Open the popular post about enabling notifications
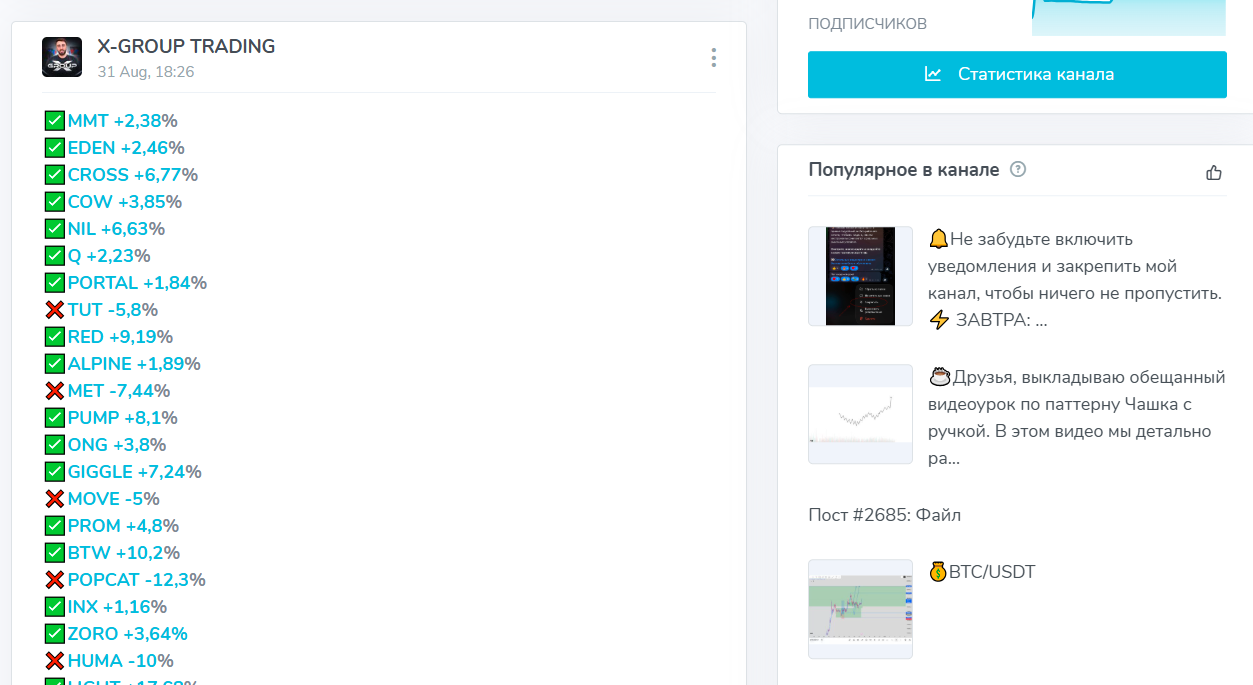 click(1075, 280)
